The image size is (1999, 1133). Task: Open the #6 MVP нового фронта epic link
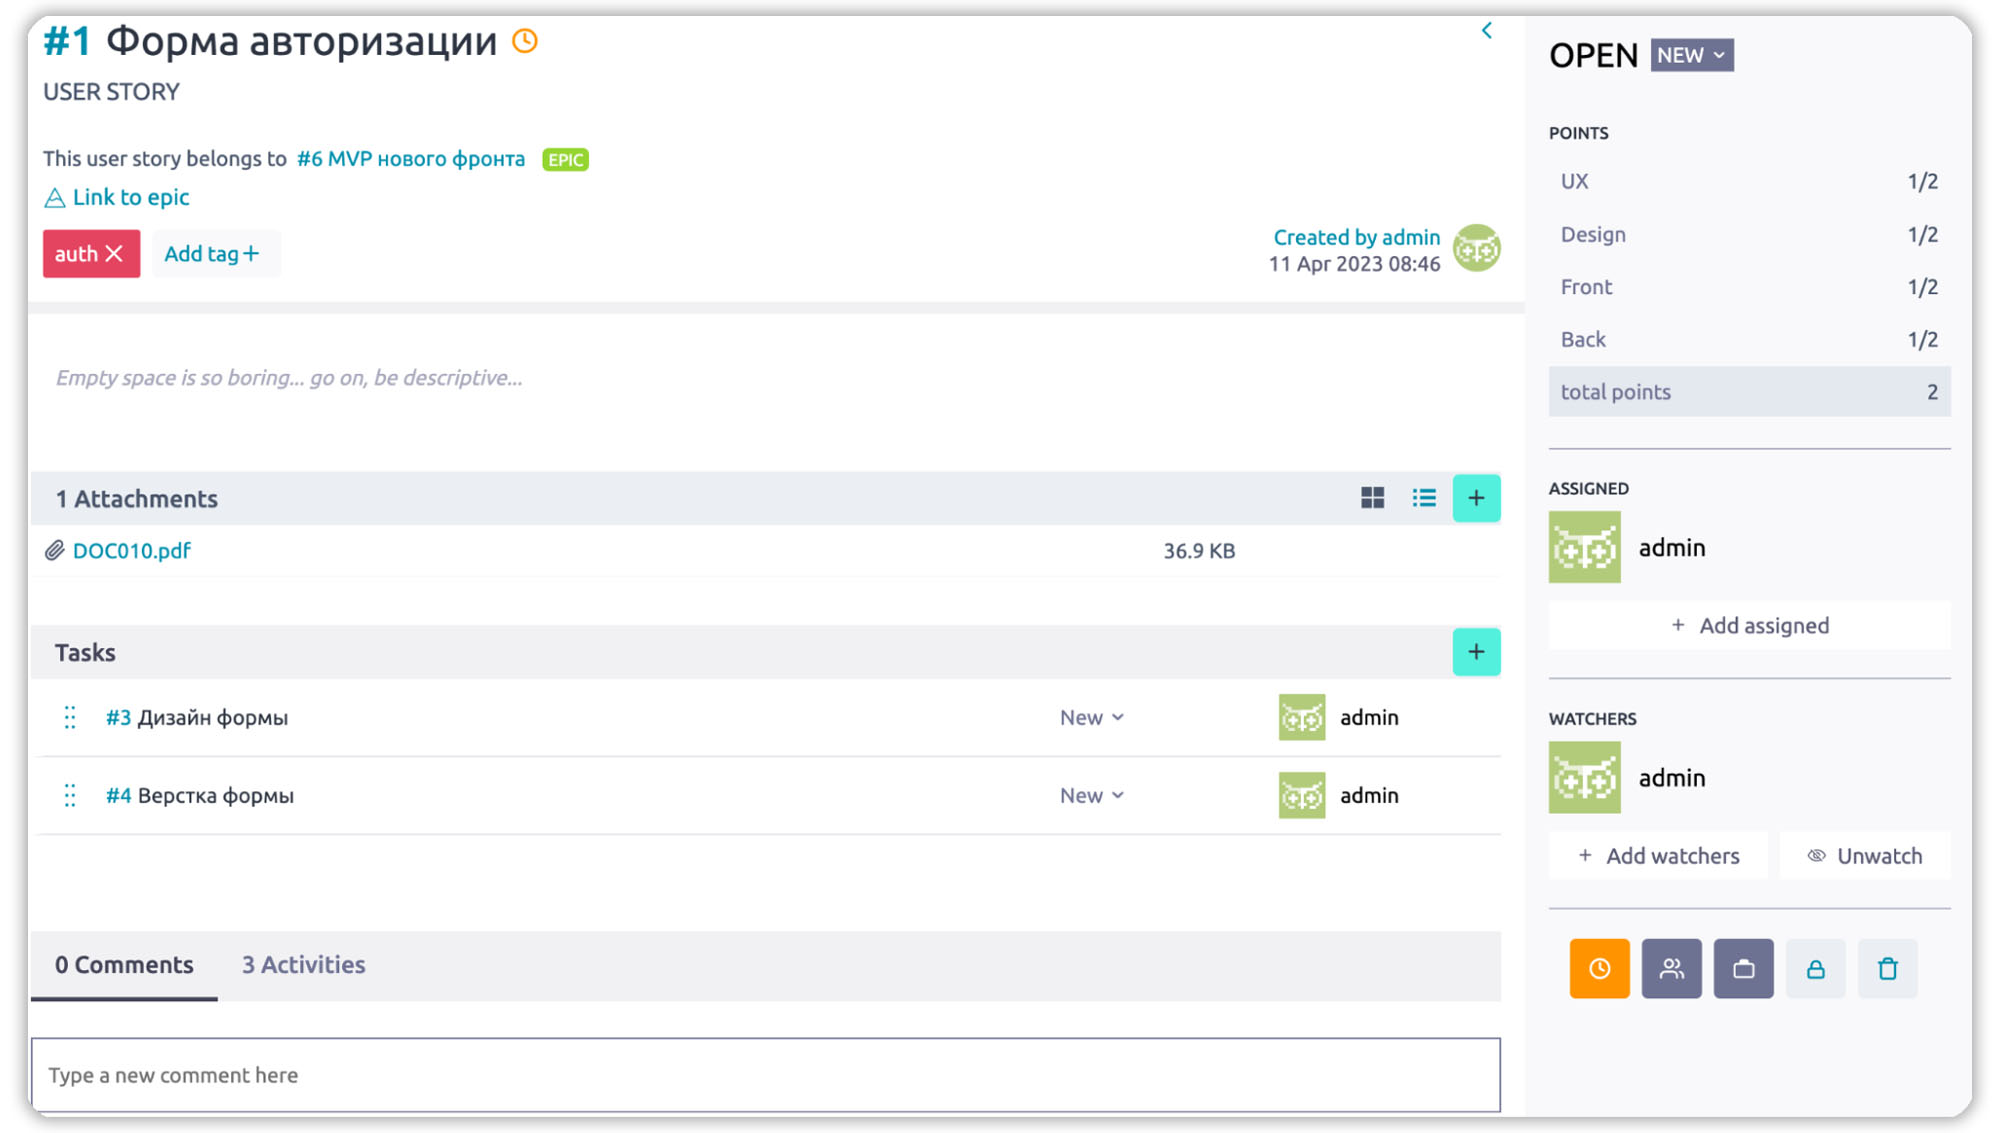coord(410,159)
